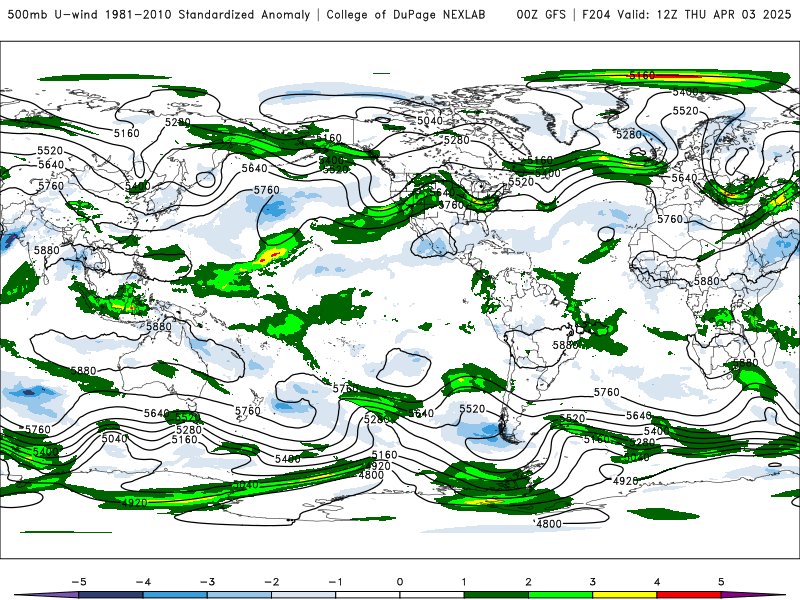Screen dimensions: 800x600
Task: Select the blue -4 to -3 colorbar swatch
Action: point(175,595)
